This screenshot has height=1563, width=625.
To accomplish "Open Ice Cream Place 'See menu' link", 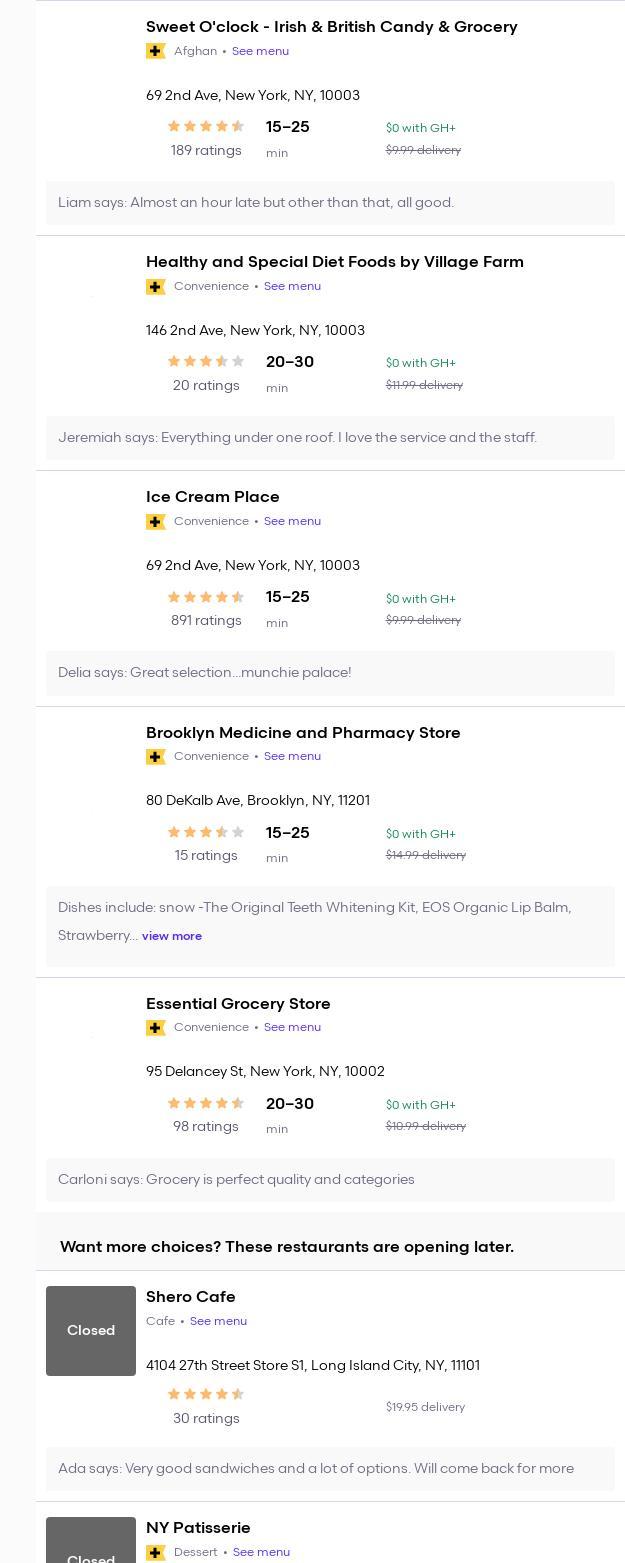I will tap(292, 521).
